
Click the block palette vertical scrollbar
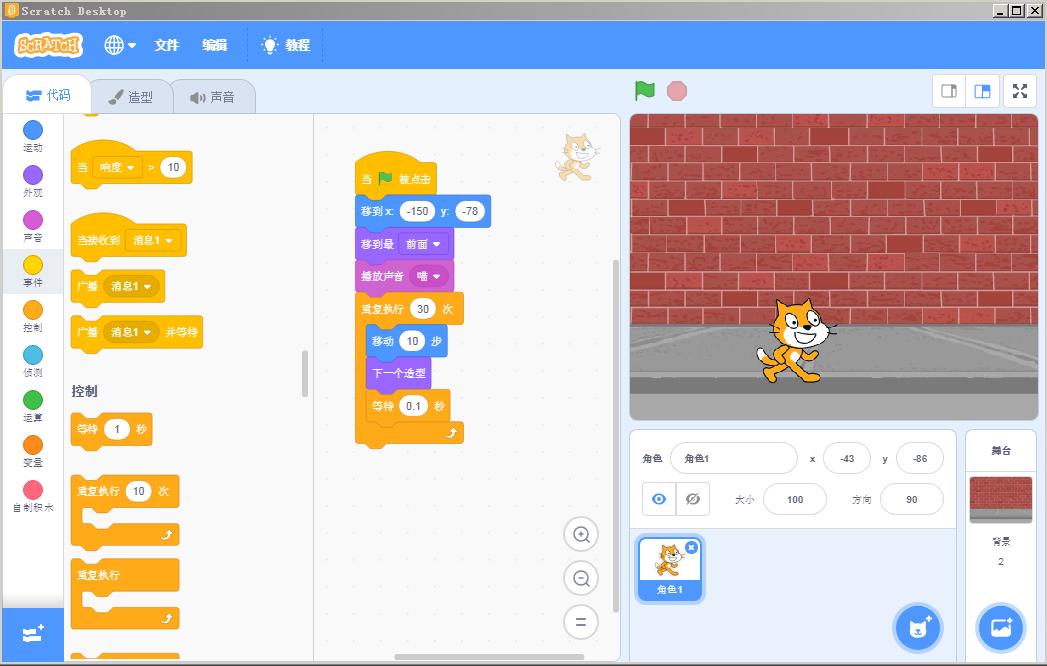[305, 373]
